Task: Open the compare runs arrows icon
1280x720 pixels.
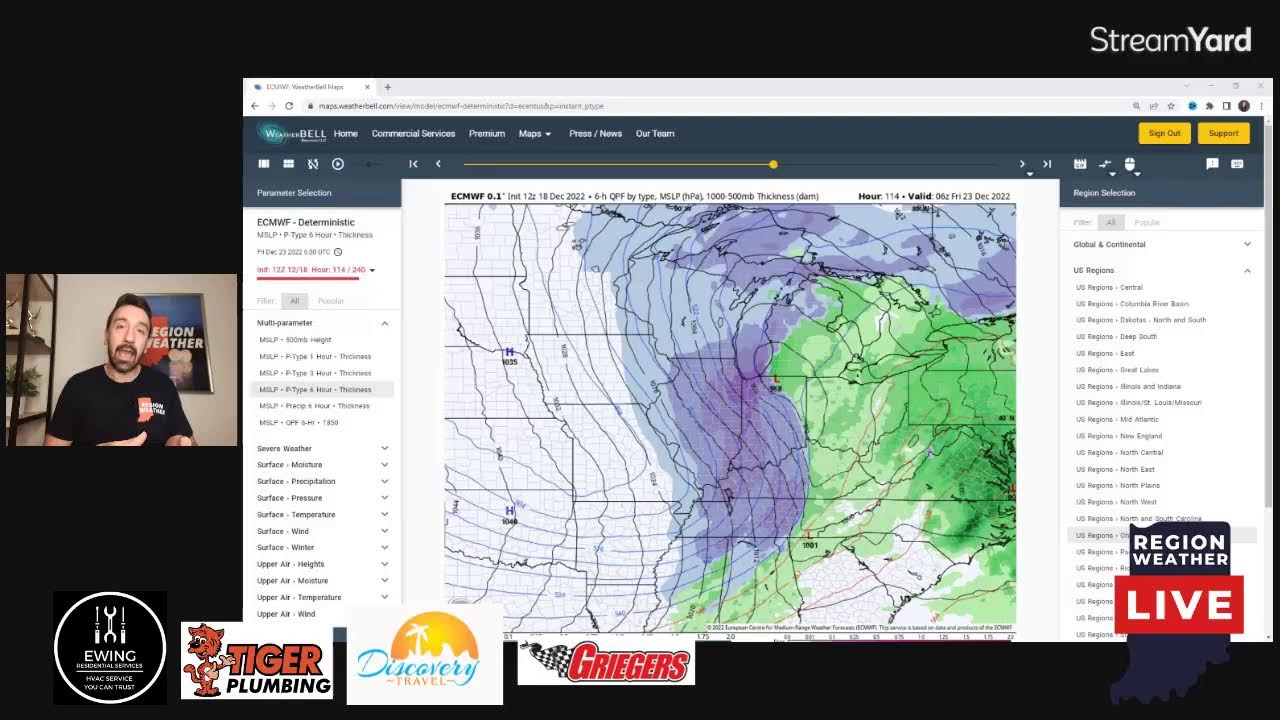Action: [x=1105, y=164]
